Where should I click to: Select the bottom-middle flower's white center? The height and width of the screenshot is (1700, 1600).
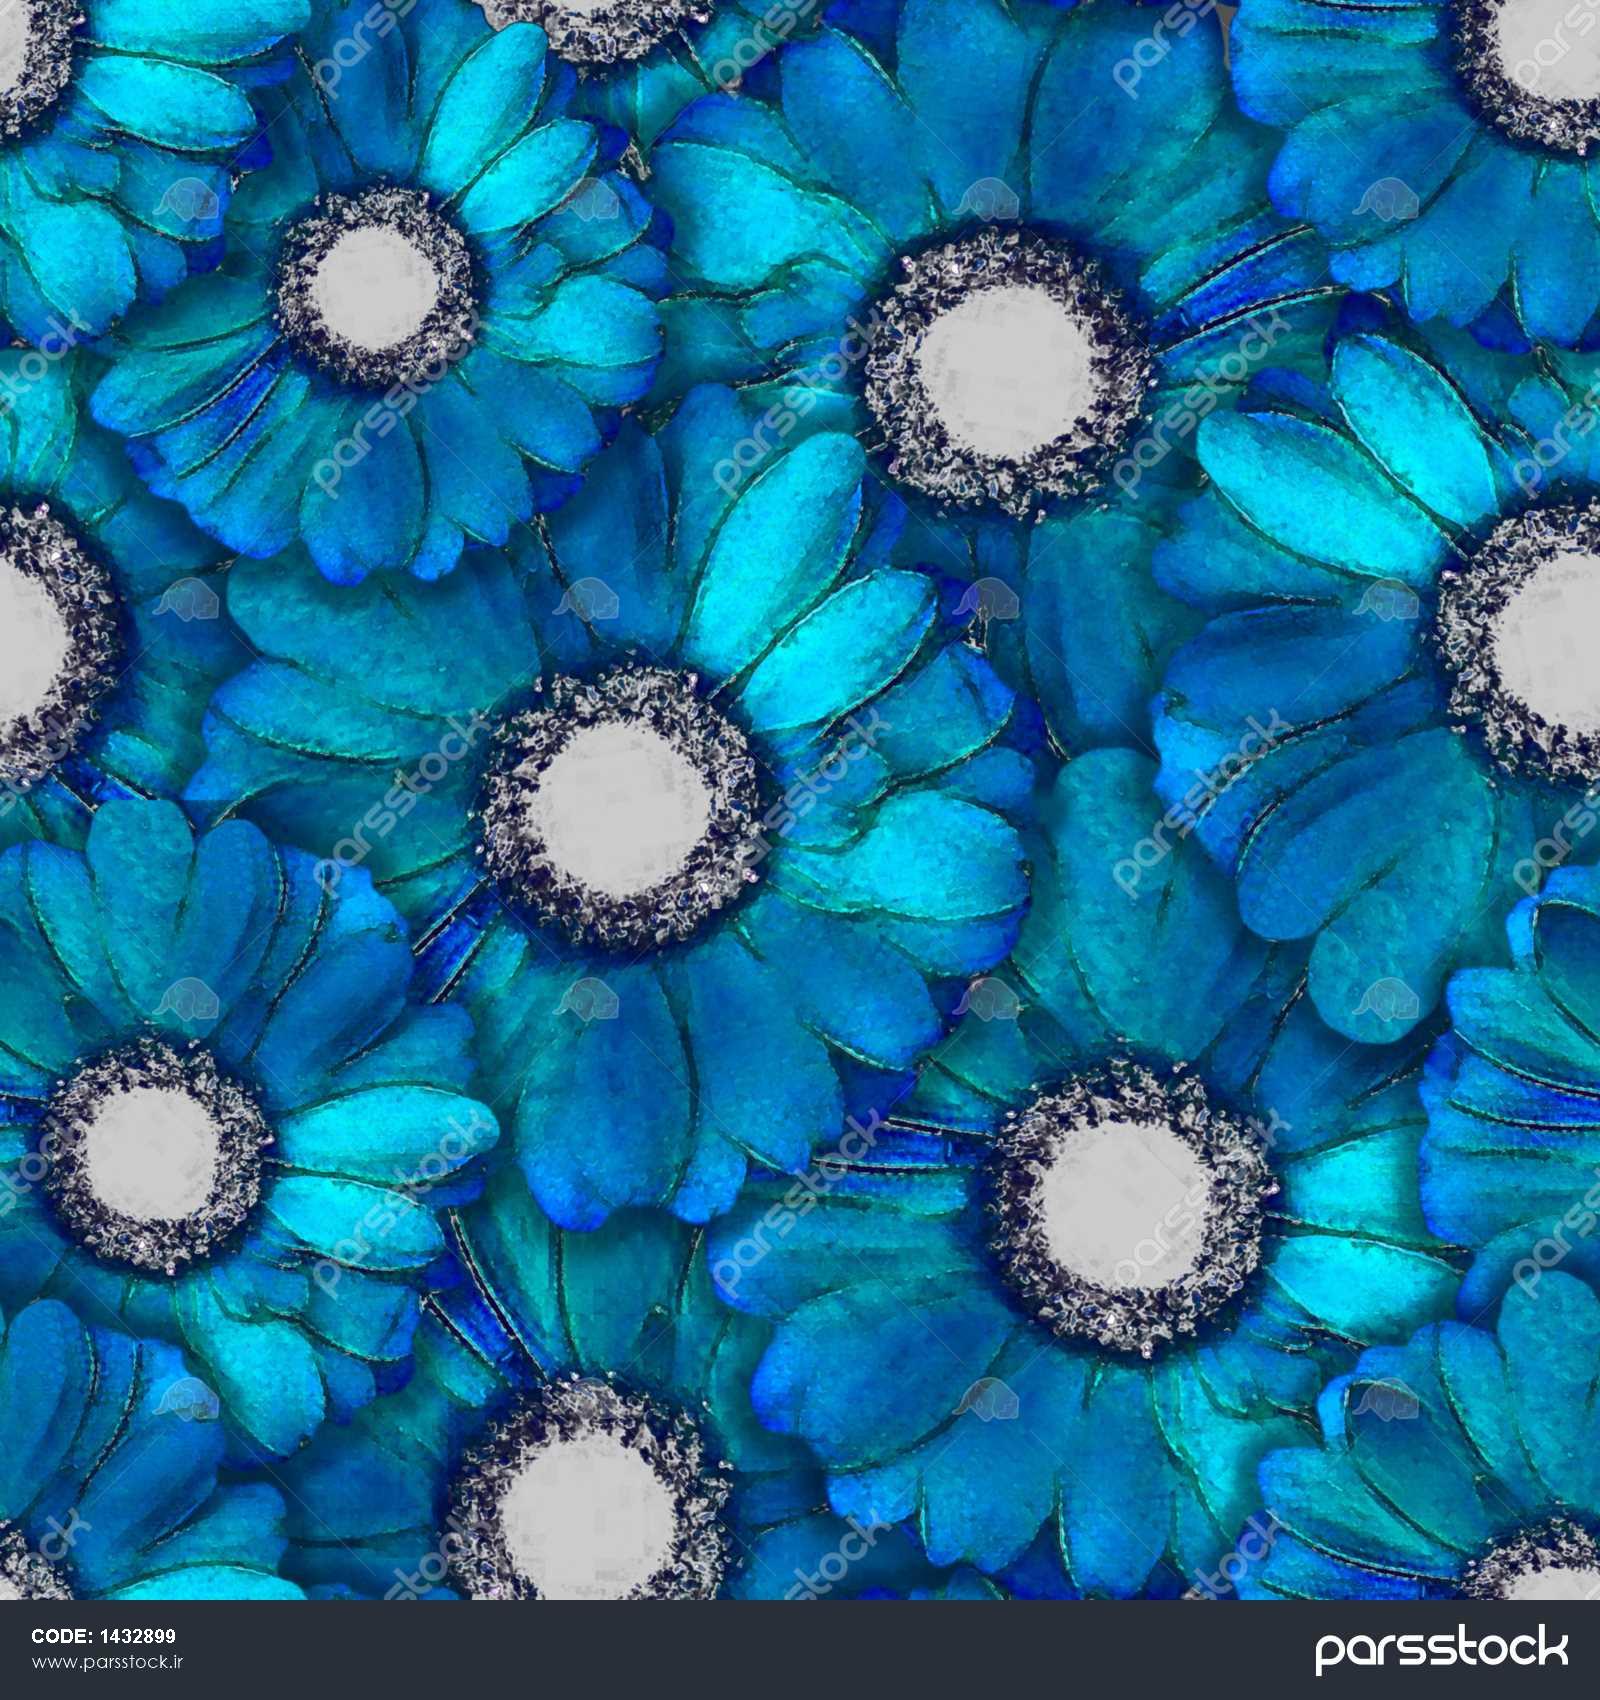(x=590, y=1510)
